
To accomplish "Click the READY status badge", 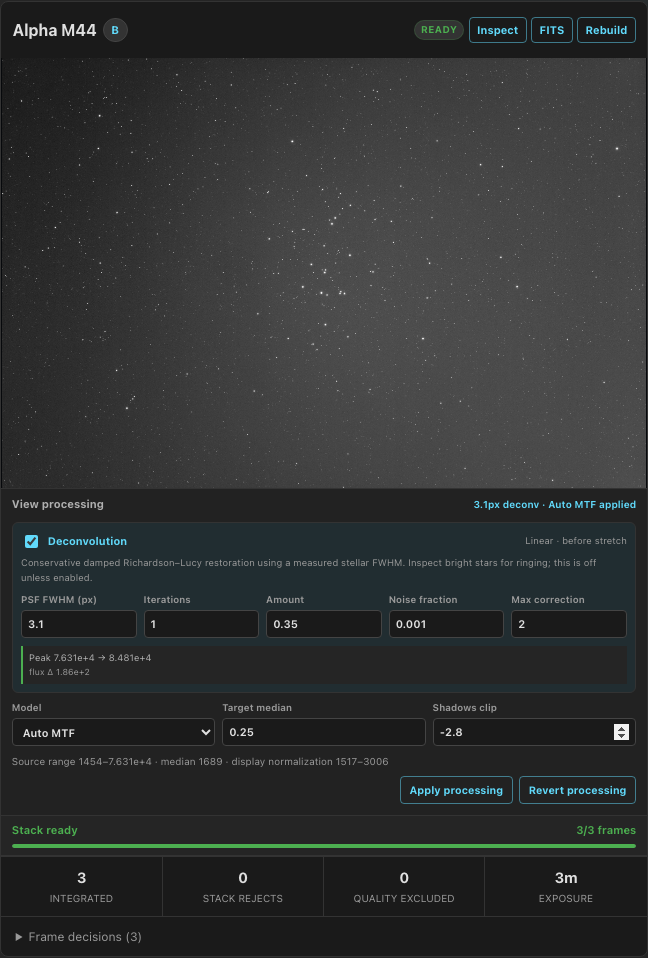I will pos(439,30).
